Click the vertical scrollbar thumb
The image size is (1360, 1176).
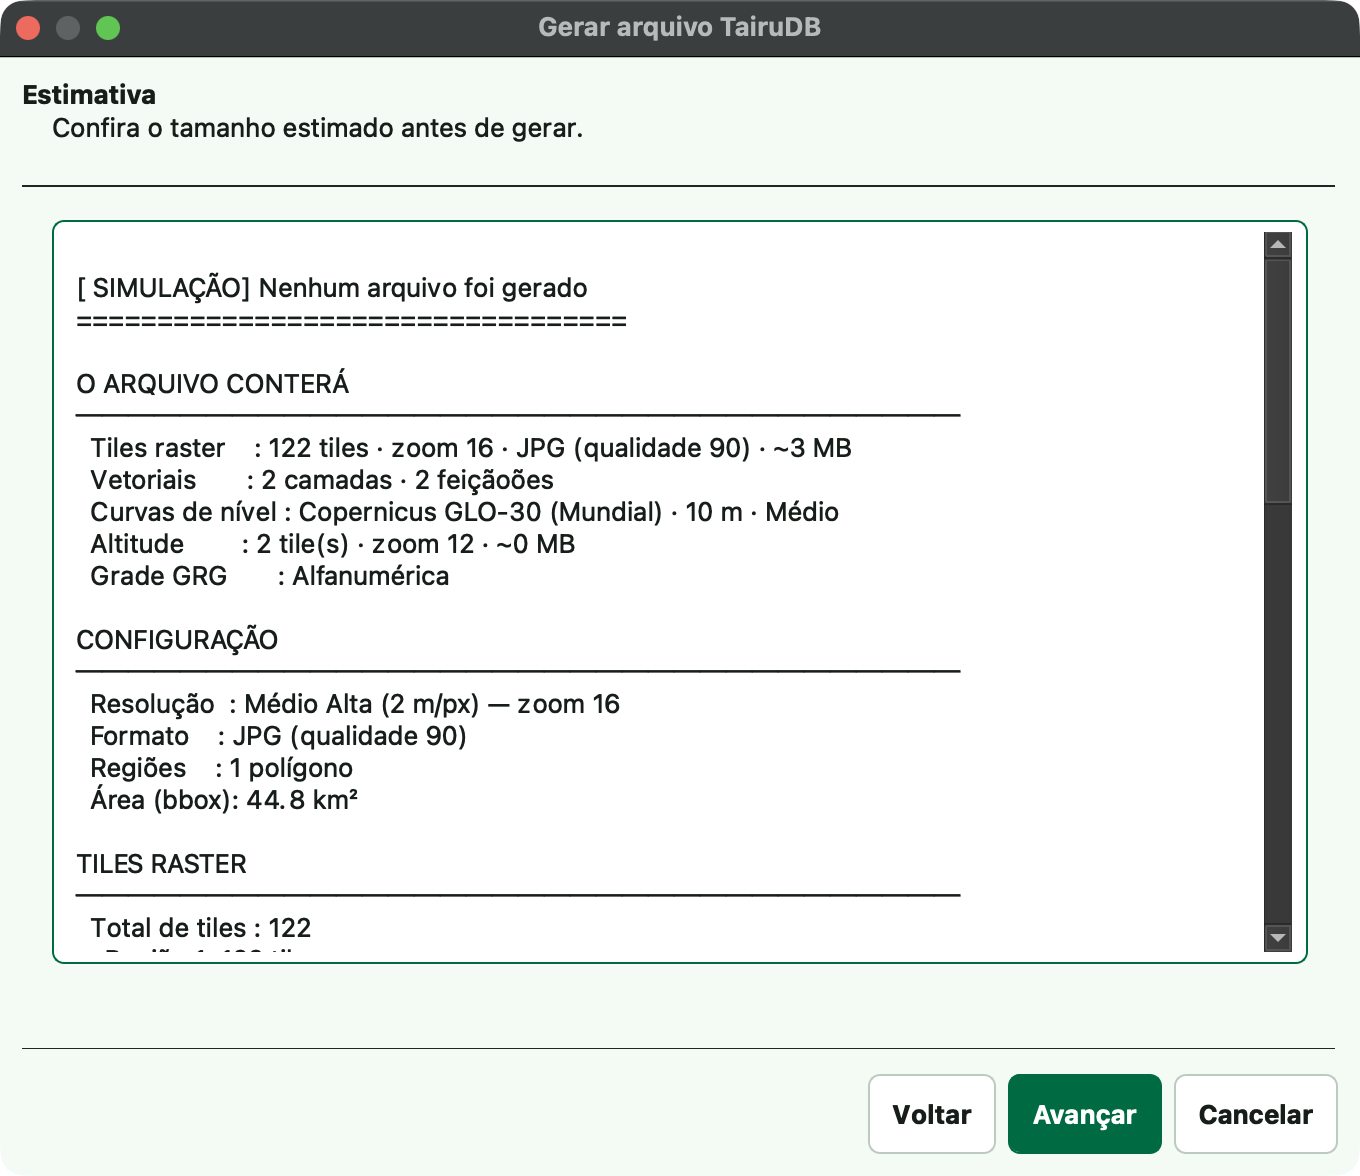tap(1278, 381)
